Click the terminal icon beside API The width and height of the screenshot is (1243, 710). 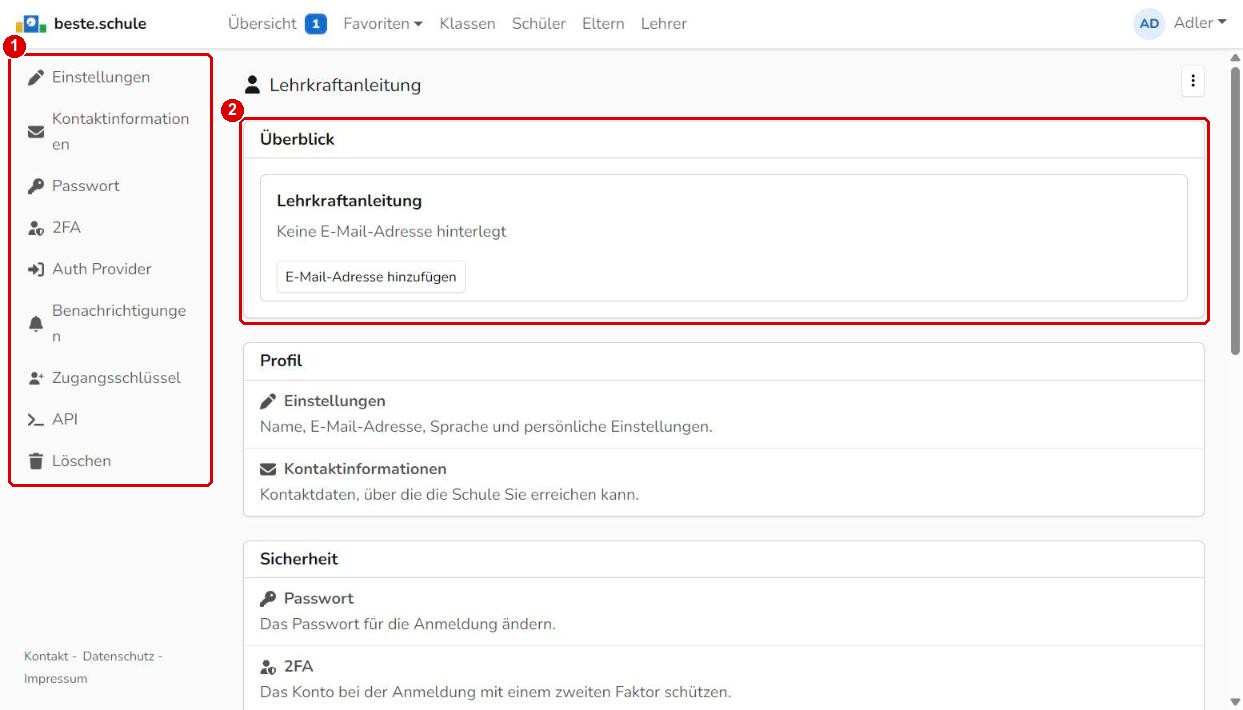(36, 420)
